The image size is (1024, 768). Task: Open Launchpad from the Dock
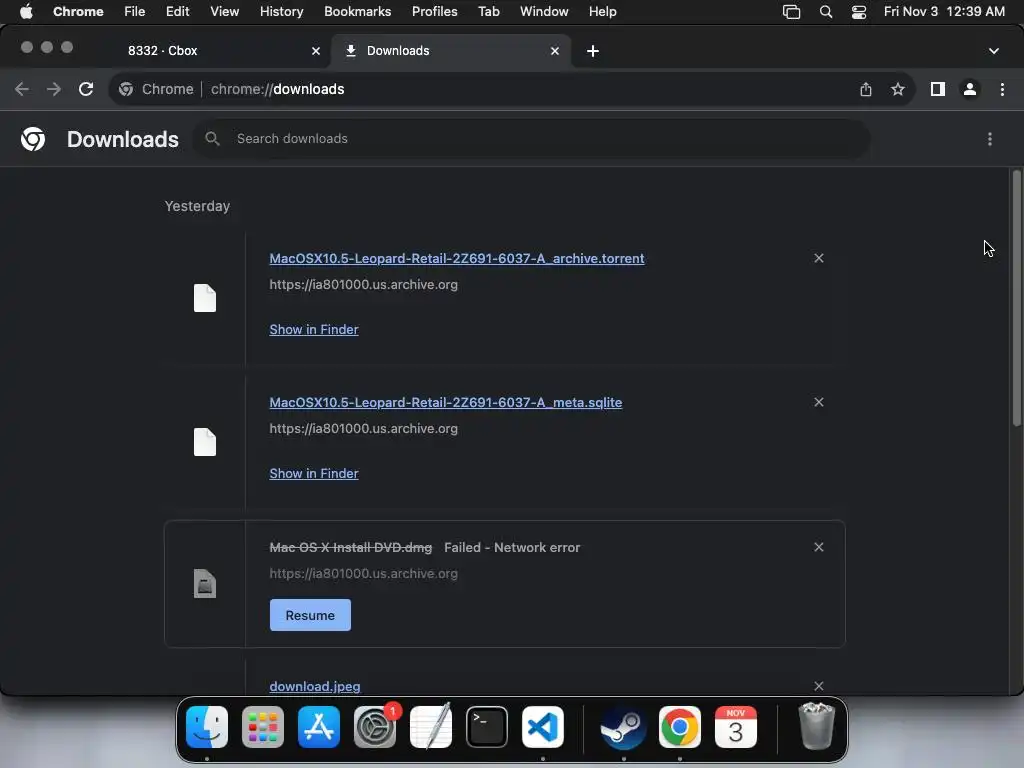click(263, 727)
